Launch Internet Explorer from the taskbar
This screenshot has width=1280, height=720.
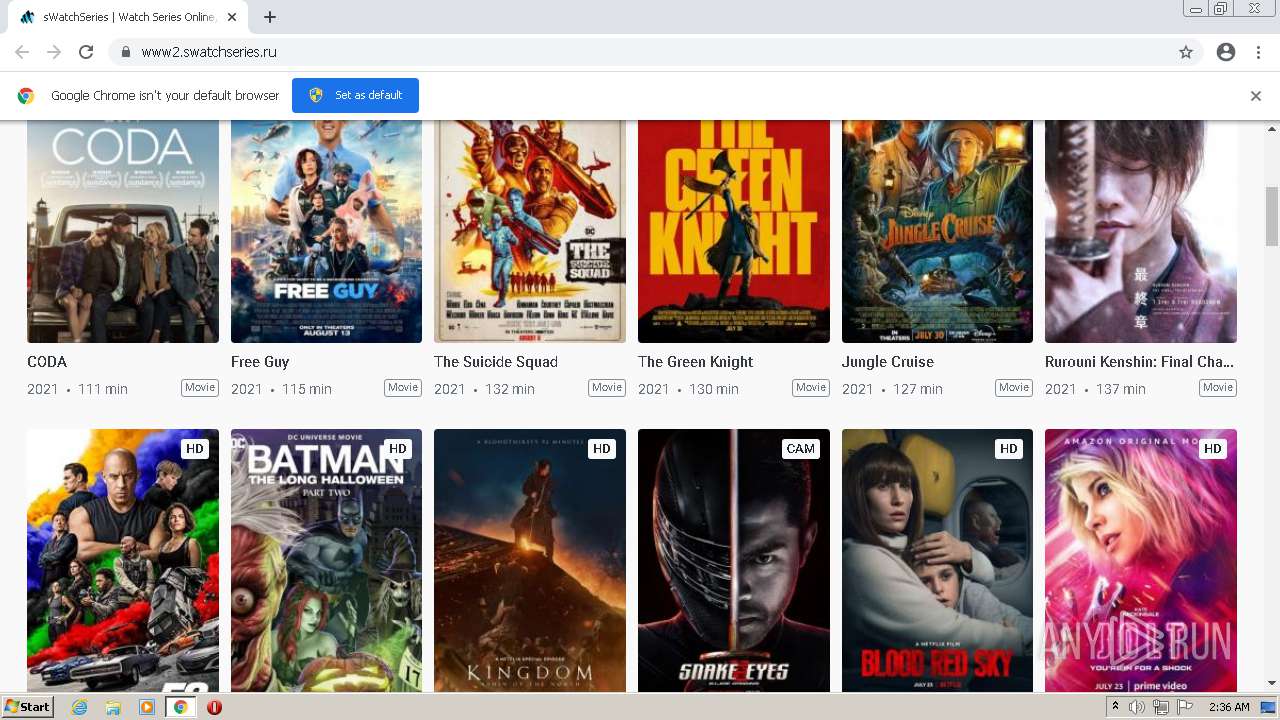80,707
